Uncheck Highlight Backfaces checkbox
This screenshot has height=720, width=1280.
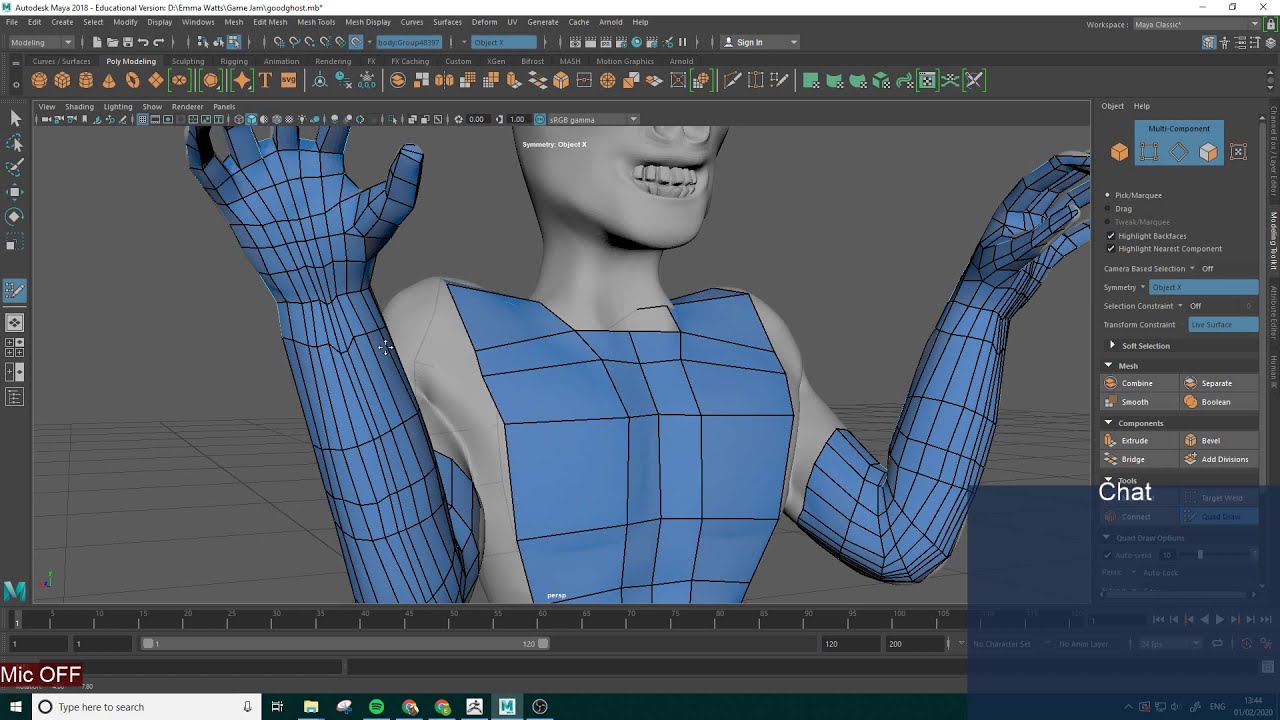click(x=1110, y=236)
